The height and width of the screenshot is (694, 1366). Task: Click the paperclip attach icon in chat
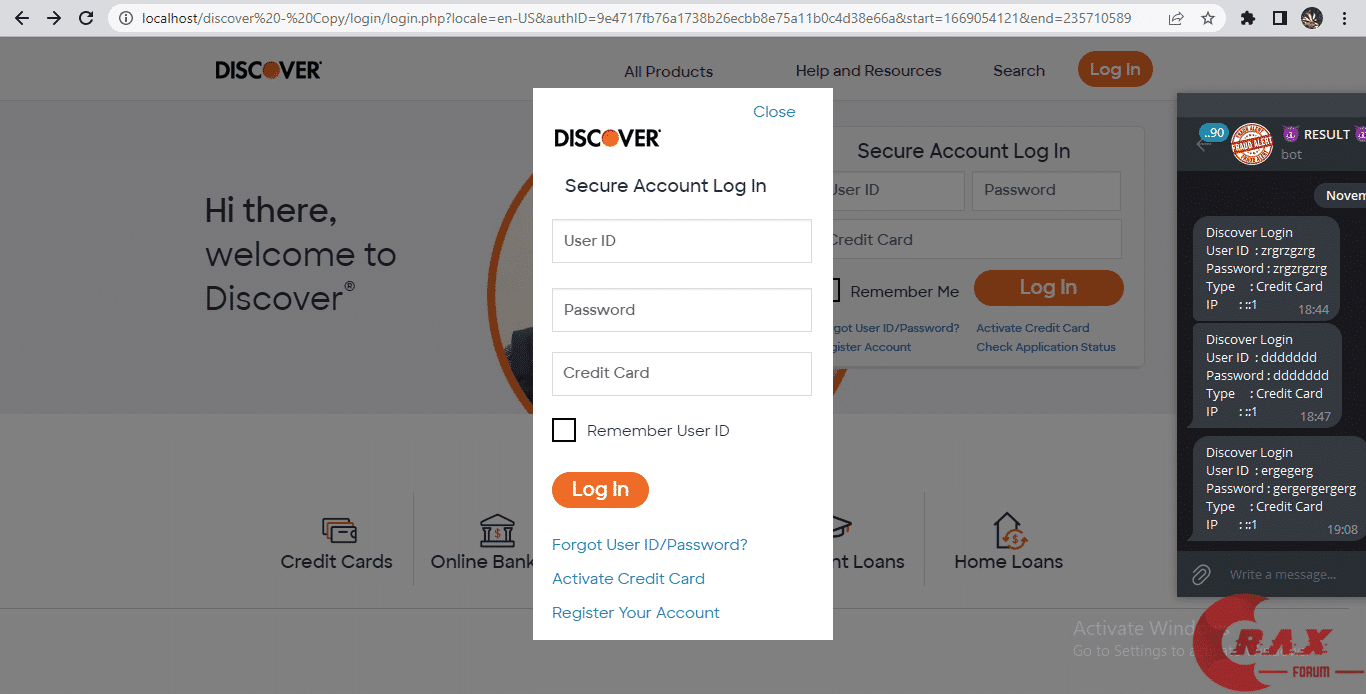pos(1201,574)
